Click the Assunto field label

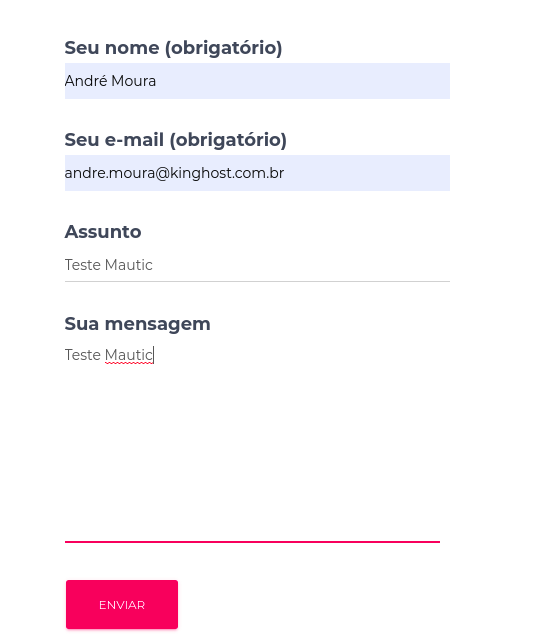pos(103,232)
